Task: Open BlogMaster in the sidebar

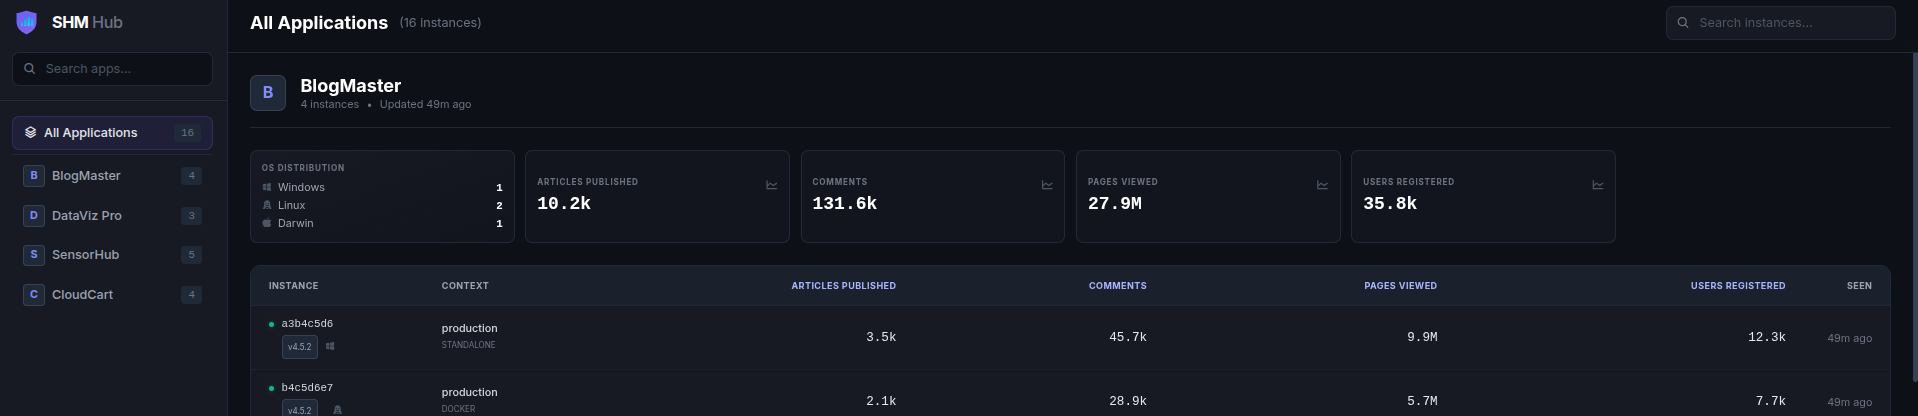Action: 86,176
